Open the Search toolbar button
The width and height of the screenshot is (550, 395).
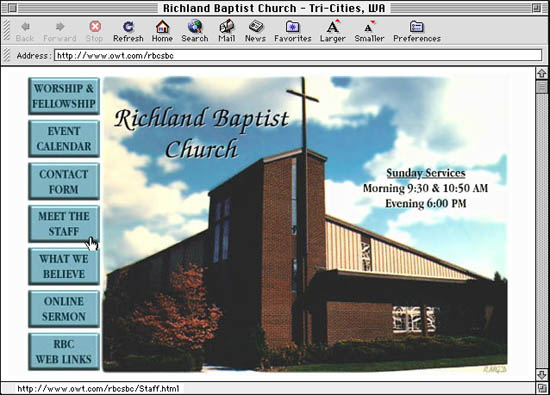[195, 31]
